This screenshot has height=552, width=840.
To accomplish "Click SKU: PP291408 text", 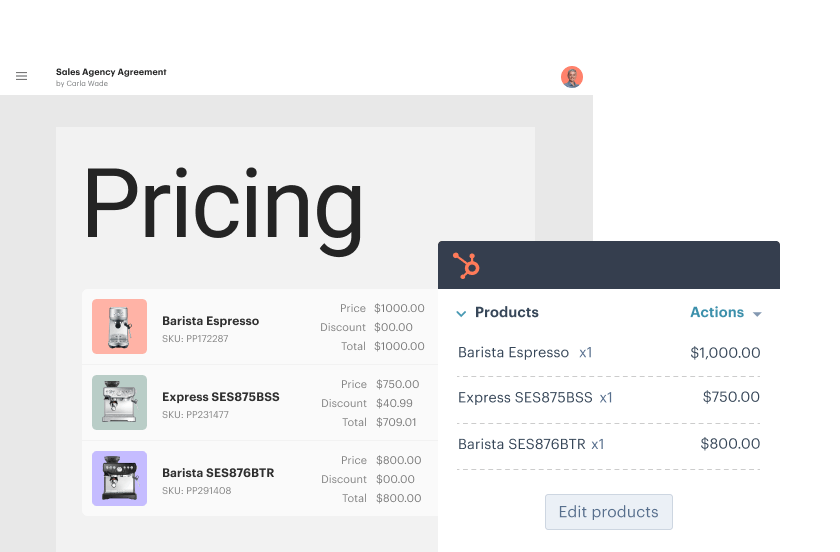I will (x=197, y=491).
